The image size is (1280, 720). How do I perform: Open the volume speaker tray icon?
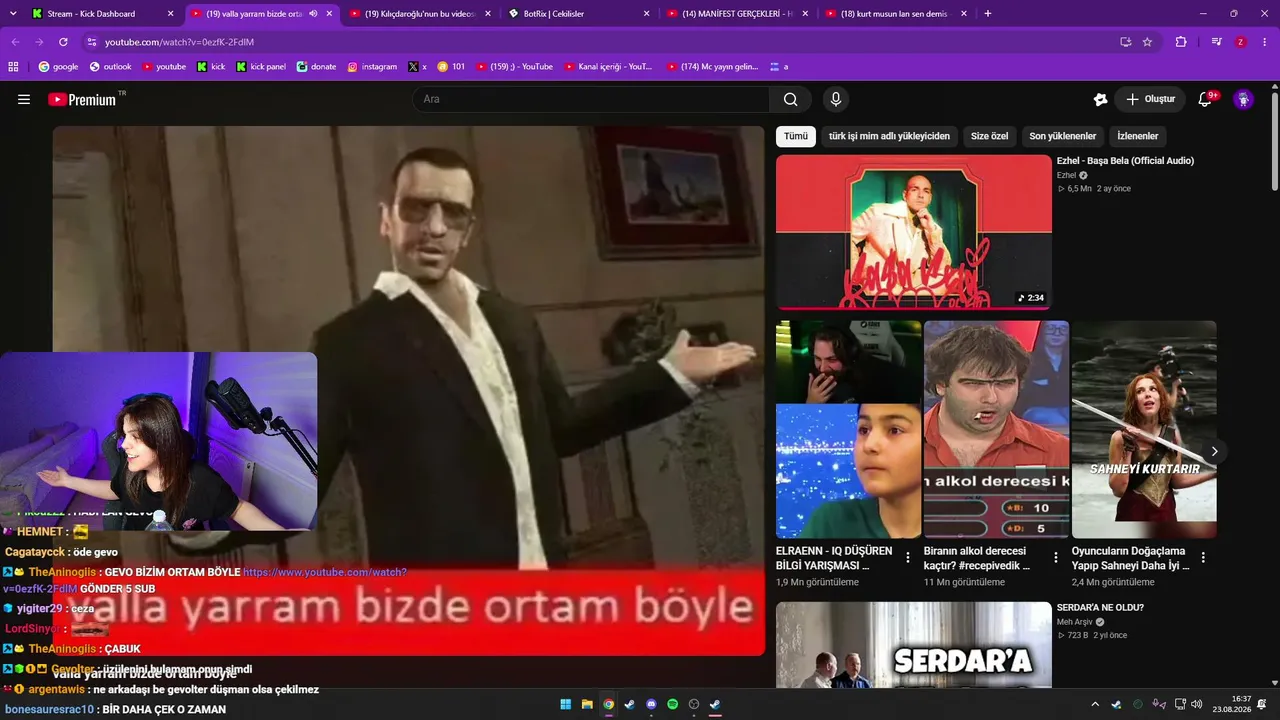[x=1197, y=704]
